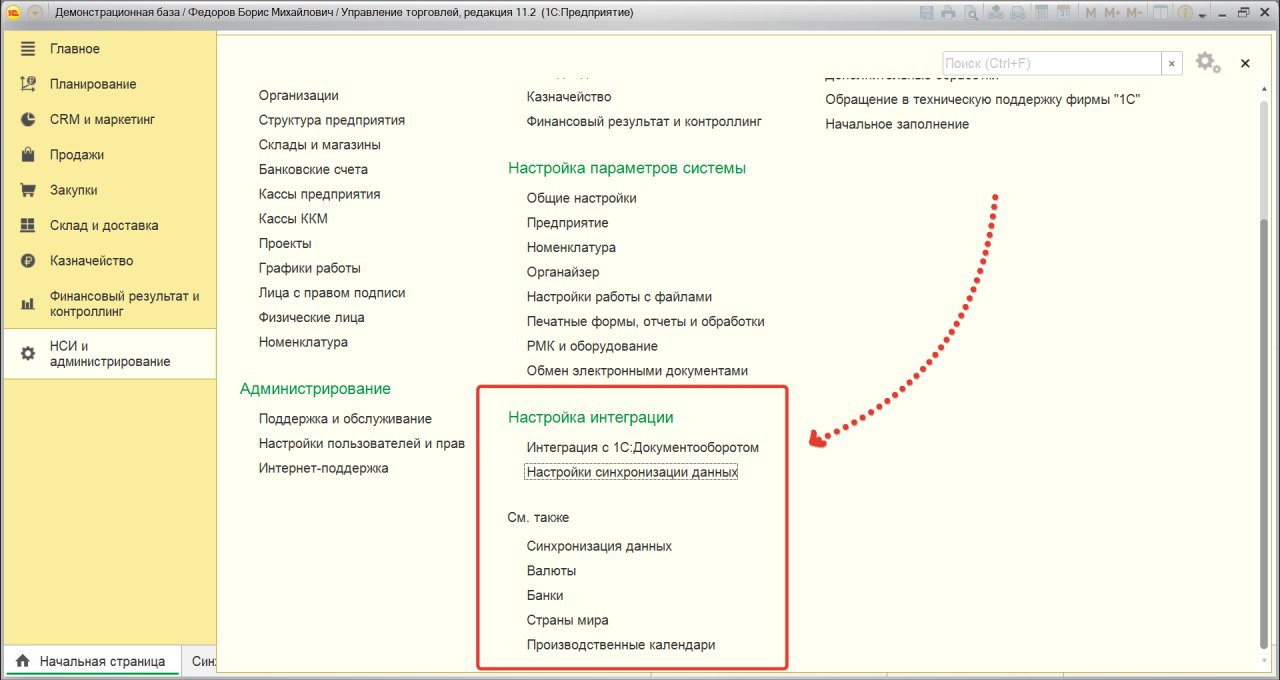This screenshot has width=1280, height=680.
Task: Open Настройки синхронизации данных link
Action: coord(631,472)
